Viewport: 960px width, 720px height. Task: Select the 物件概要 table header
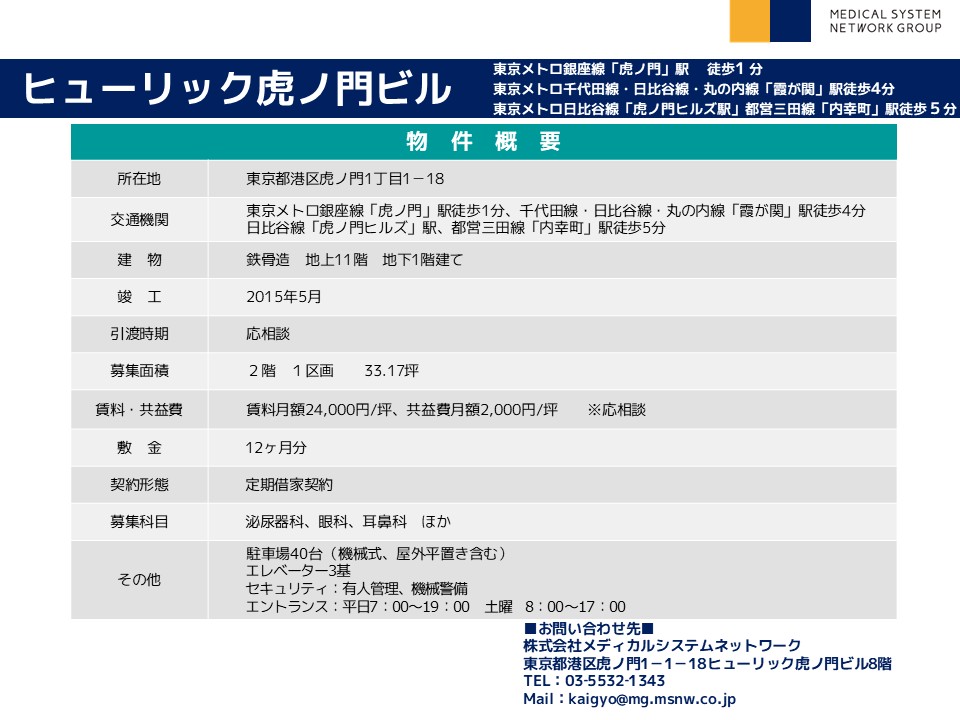pos(484,142)
